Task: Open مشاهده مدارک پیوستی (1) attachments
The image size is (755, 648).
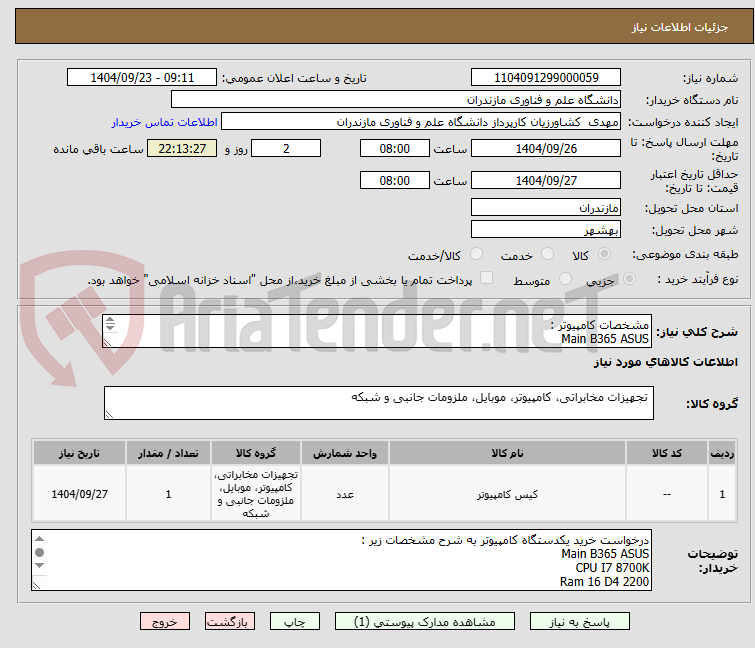Action: [x=424, y=621]
